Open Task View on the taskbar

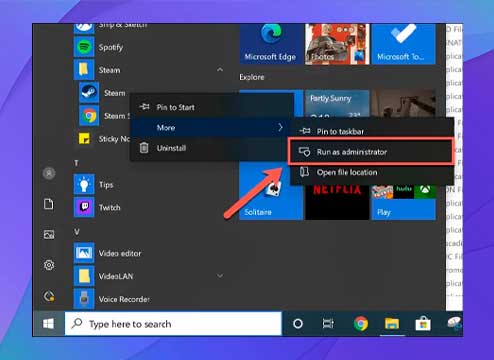click(x=328, y=323)
